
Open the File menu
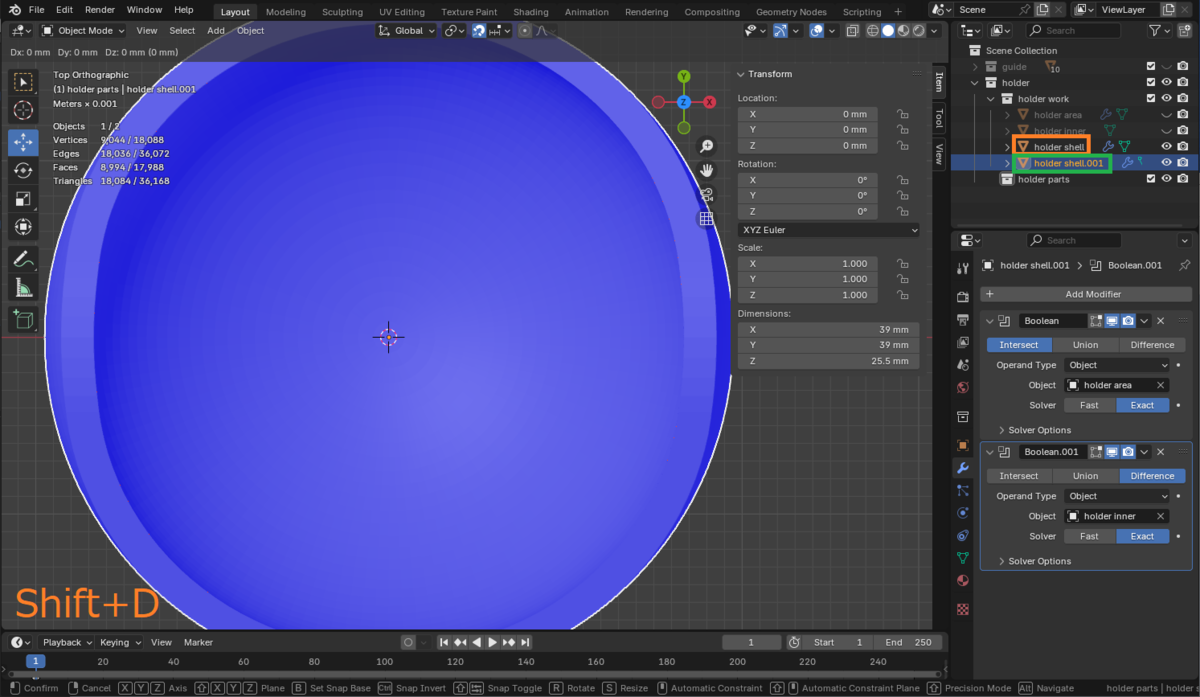tap(36, 10)
